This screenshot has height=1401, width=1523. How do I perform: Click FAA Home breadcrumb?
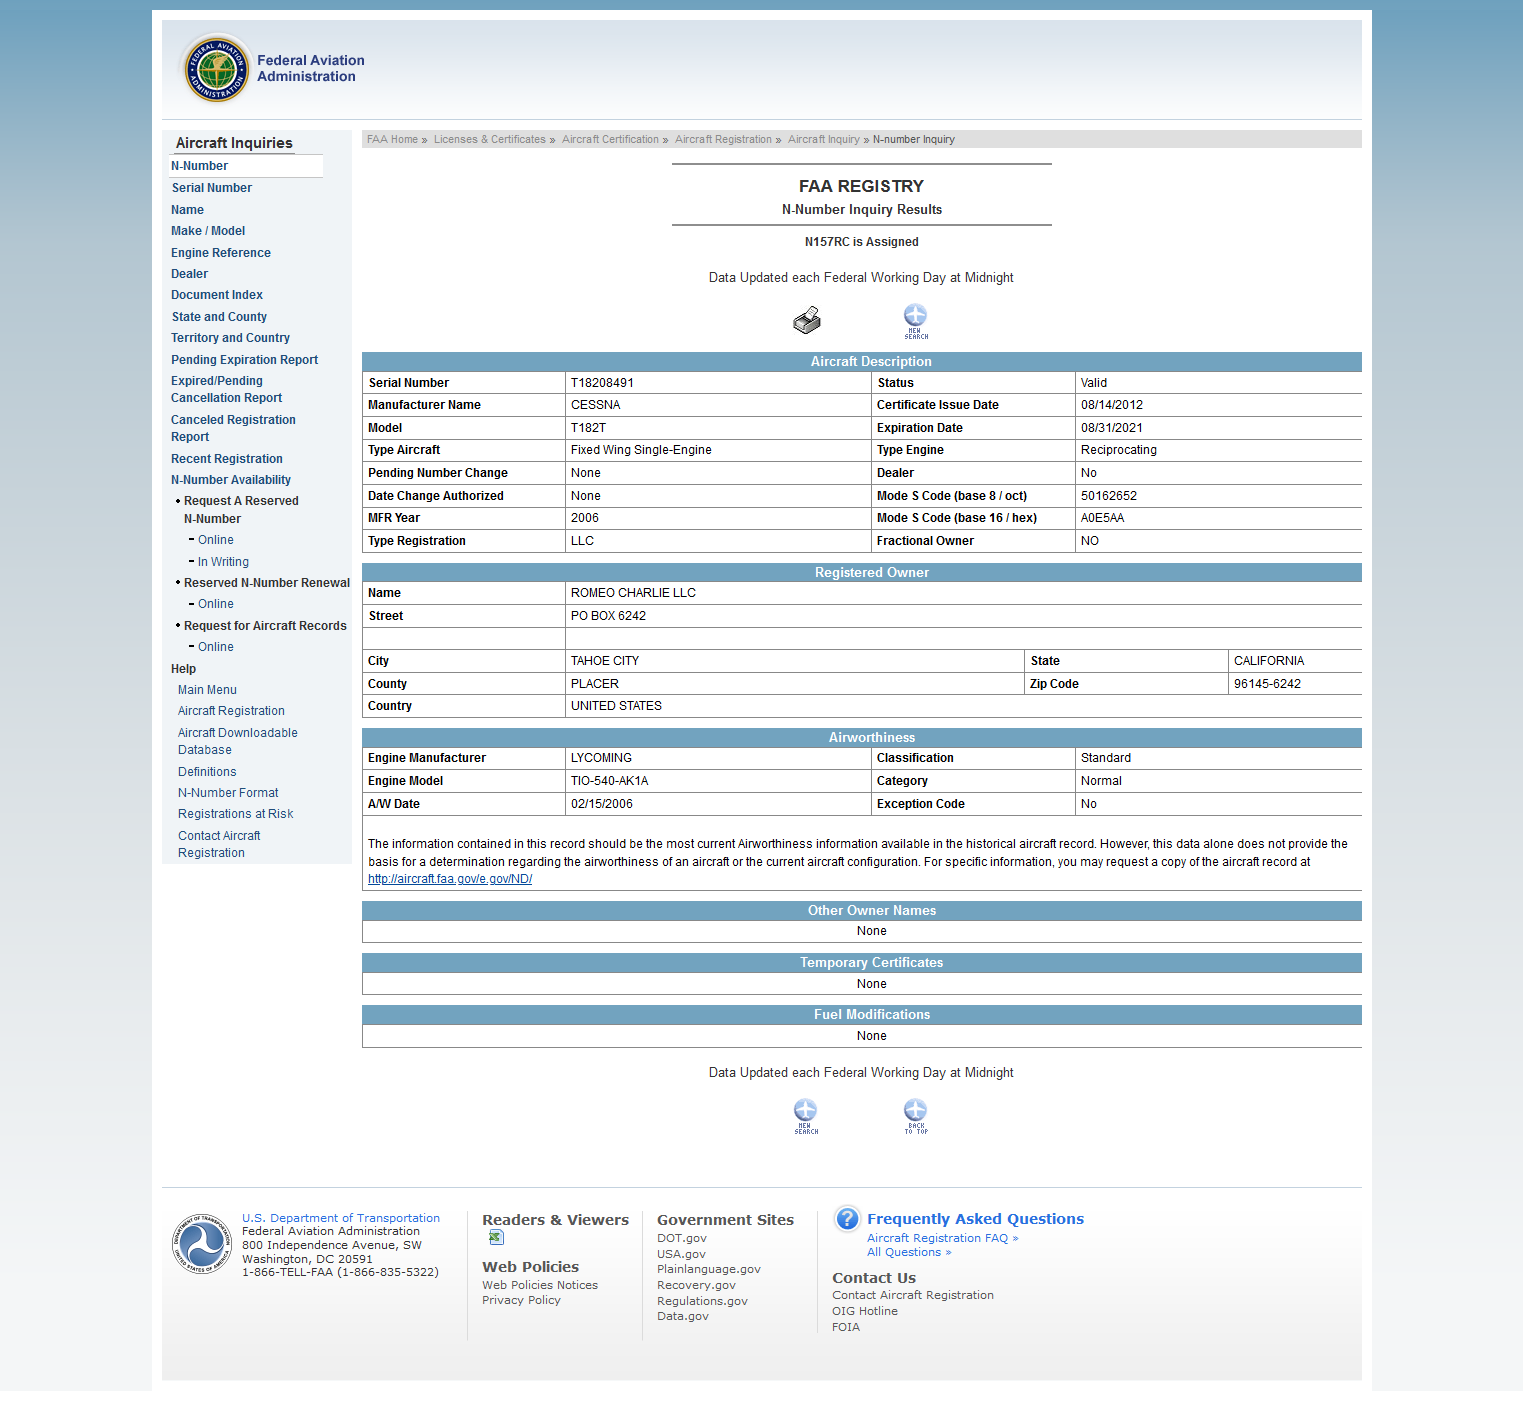coord(392,140)
